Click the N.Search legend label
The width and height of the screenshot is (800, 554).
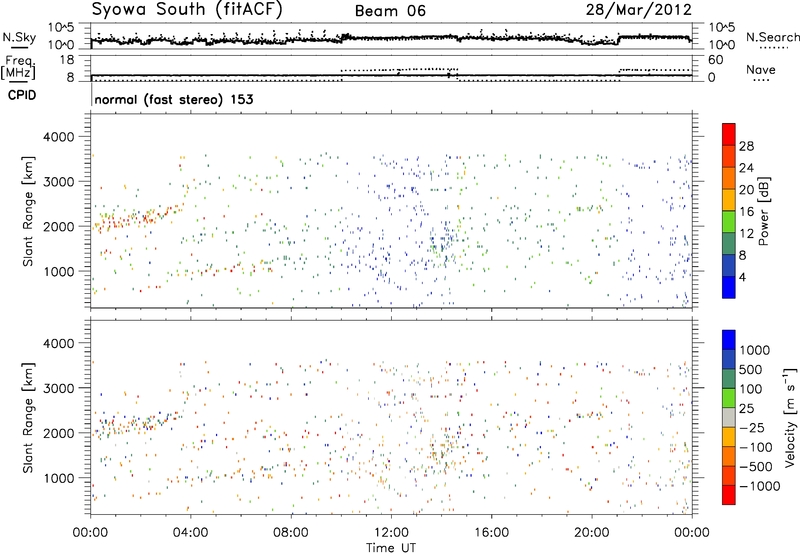(772, 37)
